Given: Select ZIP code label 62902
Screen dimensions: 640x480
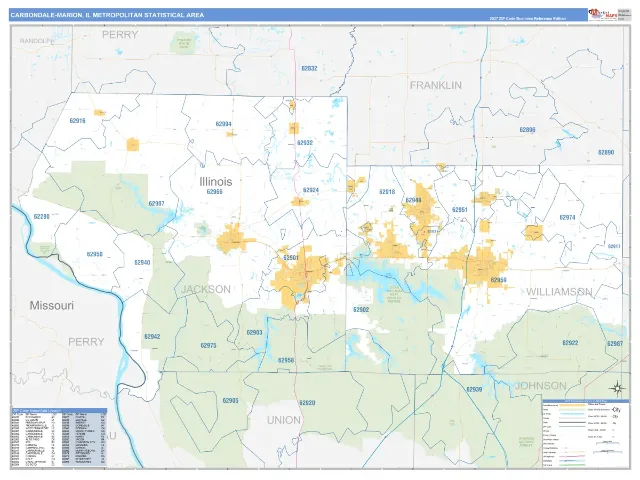Looking at the screenshot, I should click(x=361, y=310).
